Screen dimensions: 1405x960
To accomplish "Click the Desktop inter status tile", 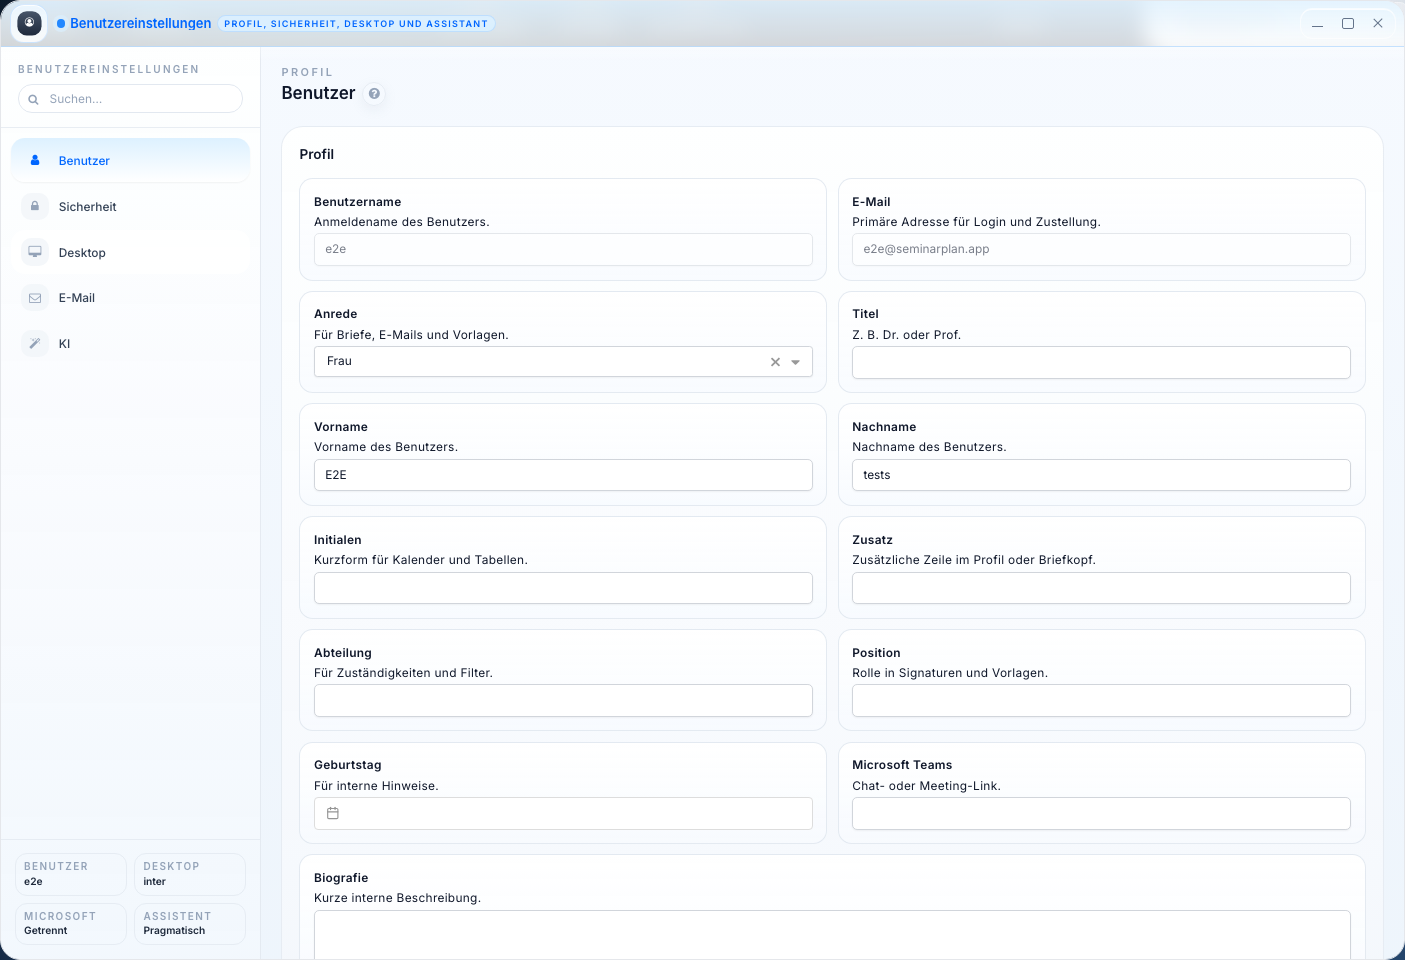I will pyautogui.click(x=189, y=874).
